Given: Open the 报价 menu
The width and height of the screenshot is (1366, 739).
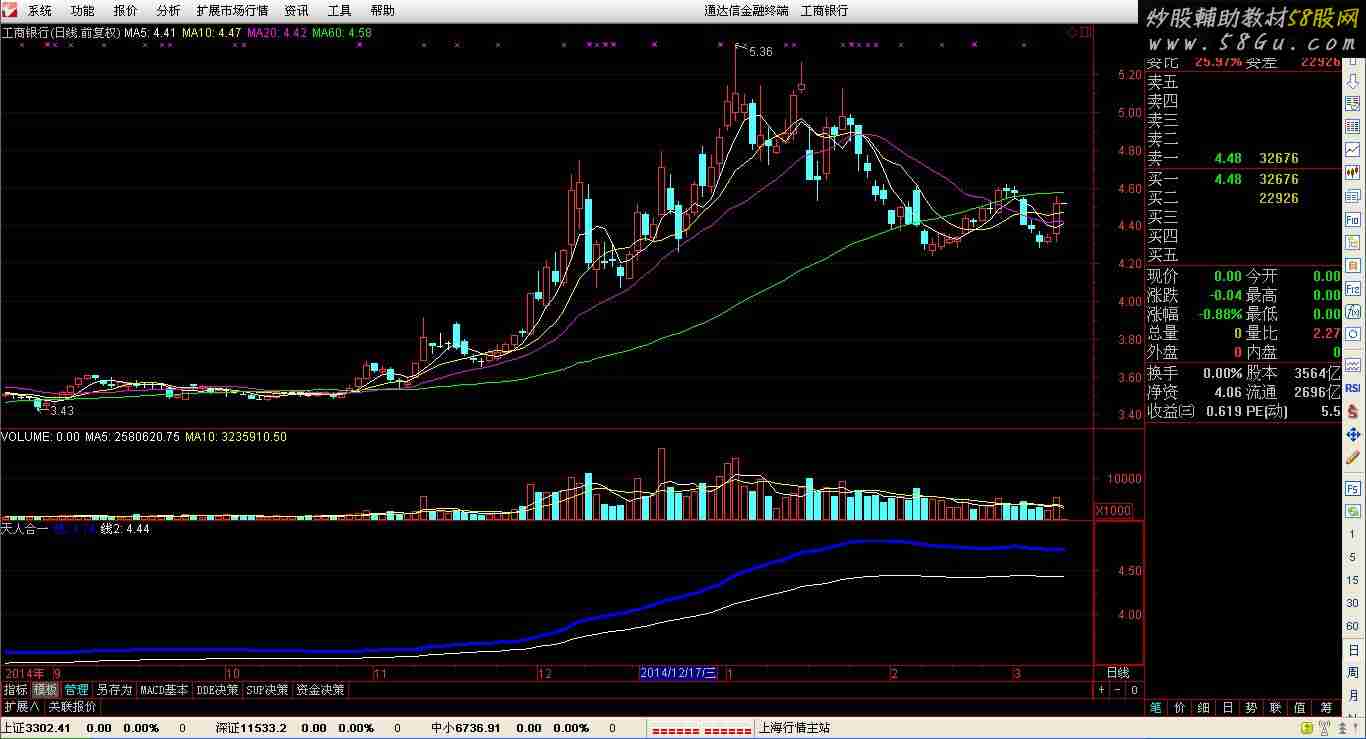Looking at the screenshot, I should pos(126,10).
